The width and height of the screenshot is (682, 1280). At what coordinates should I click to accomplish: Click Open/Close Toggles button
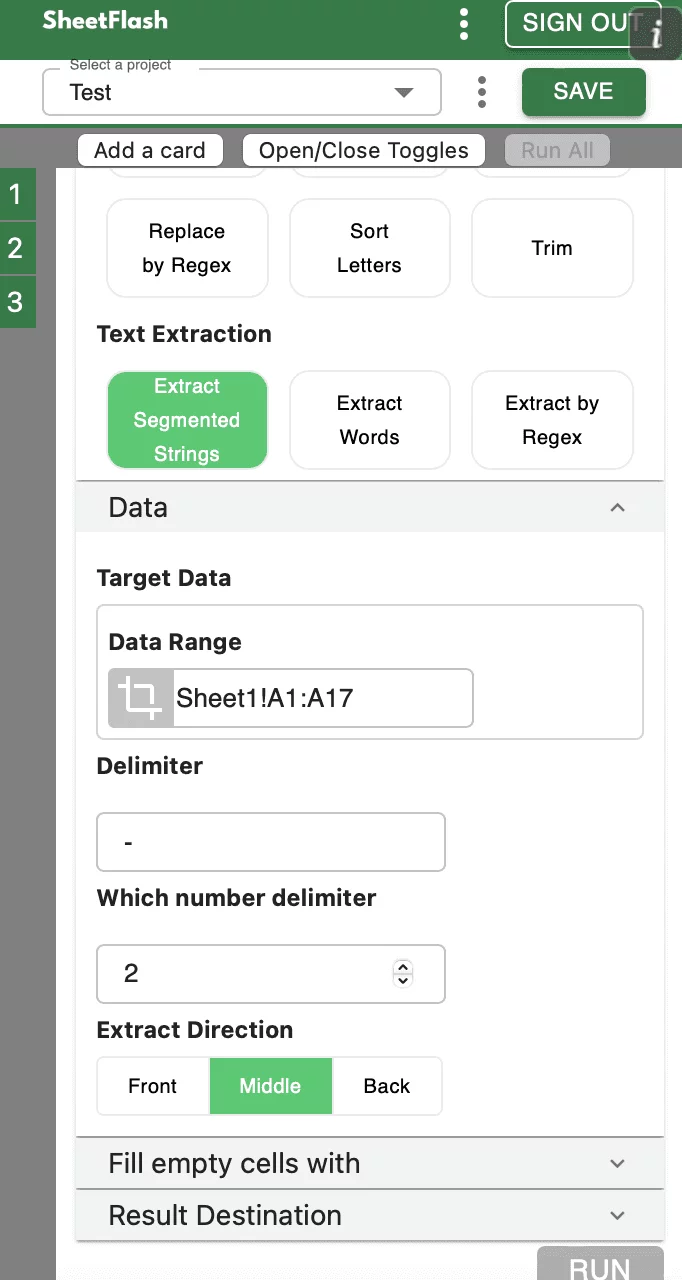click(x=363, y=151)
